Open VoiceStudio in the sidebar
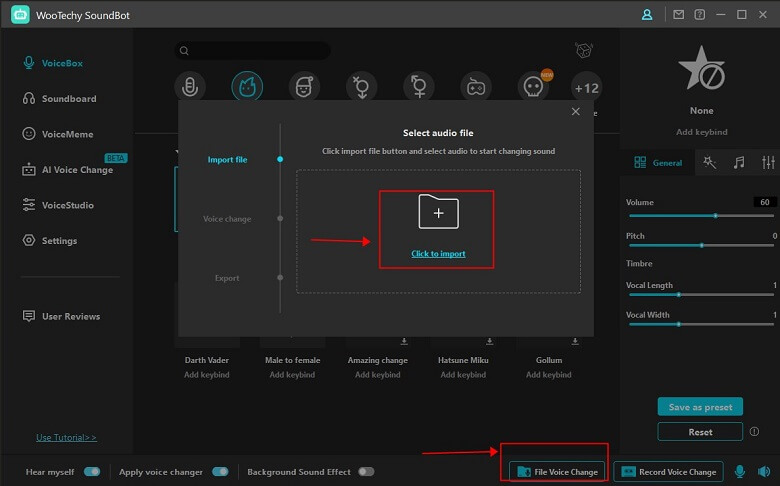 (x=58, y=205)
